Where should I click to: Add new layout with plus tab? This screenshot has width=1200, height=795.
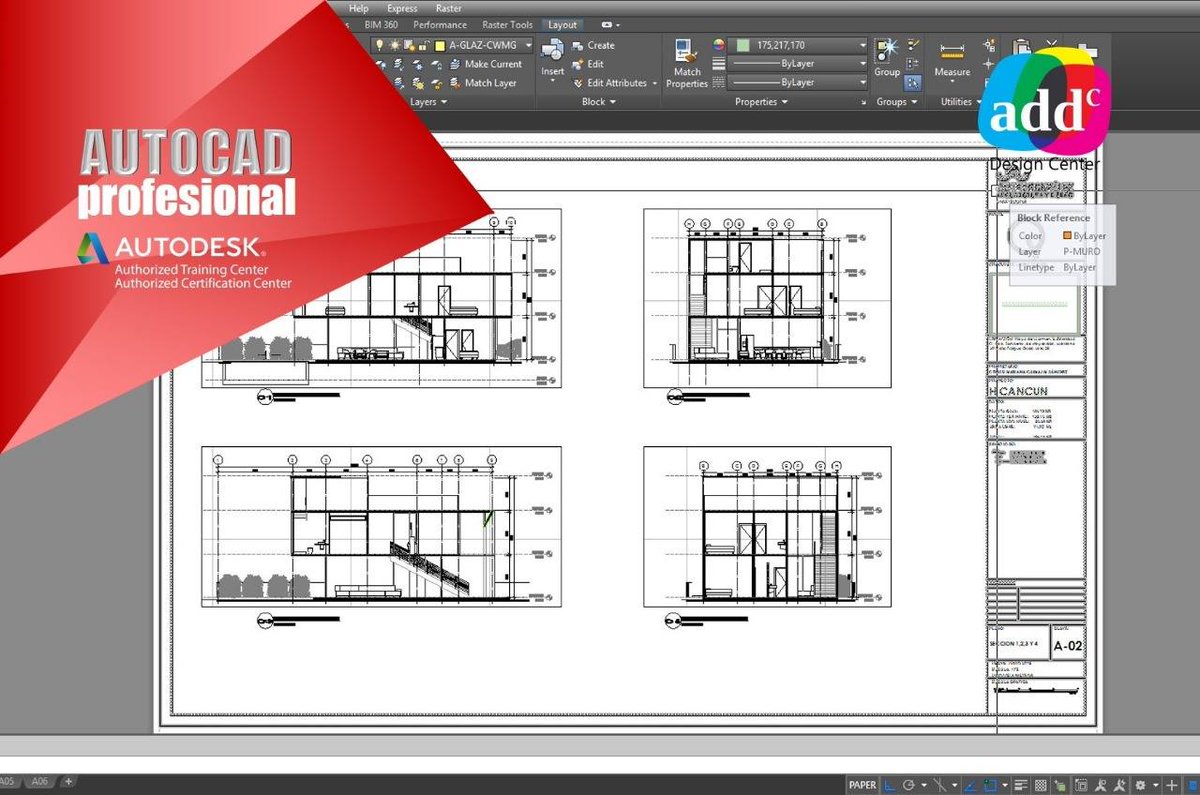tap(68, 781)
